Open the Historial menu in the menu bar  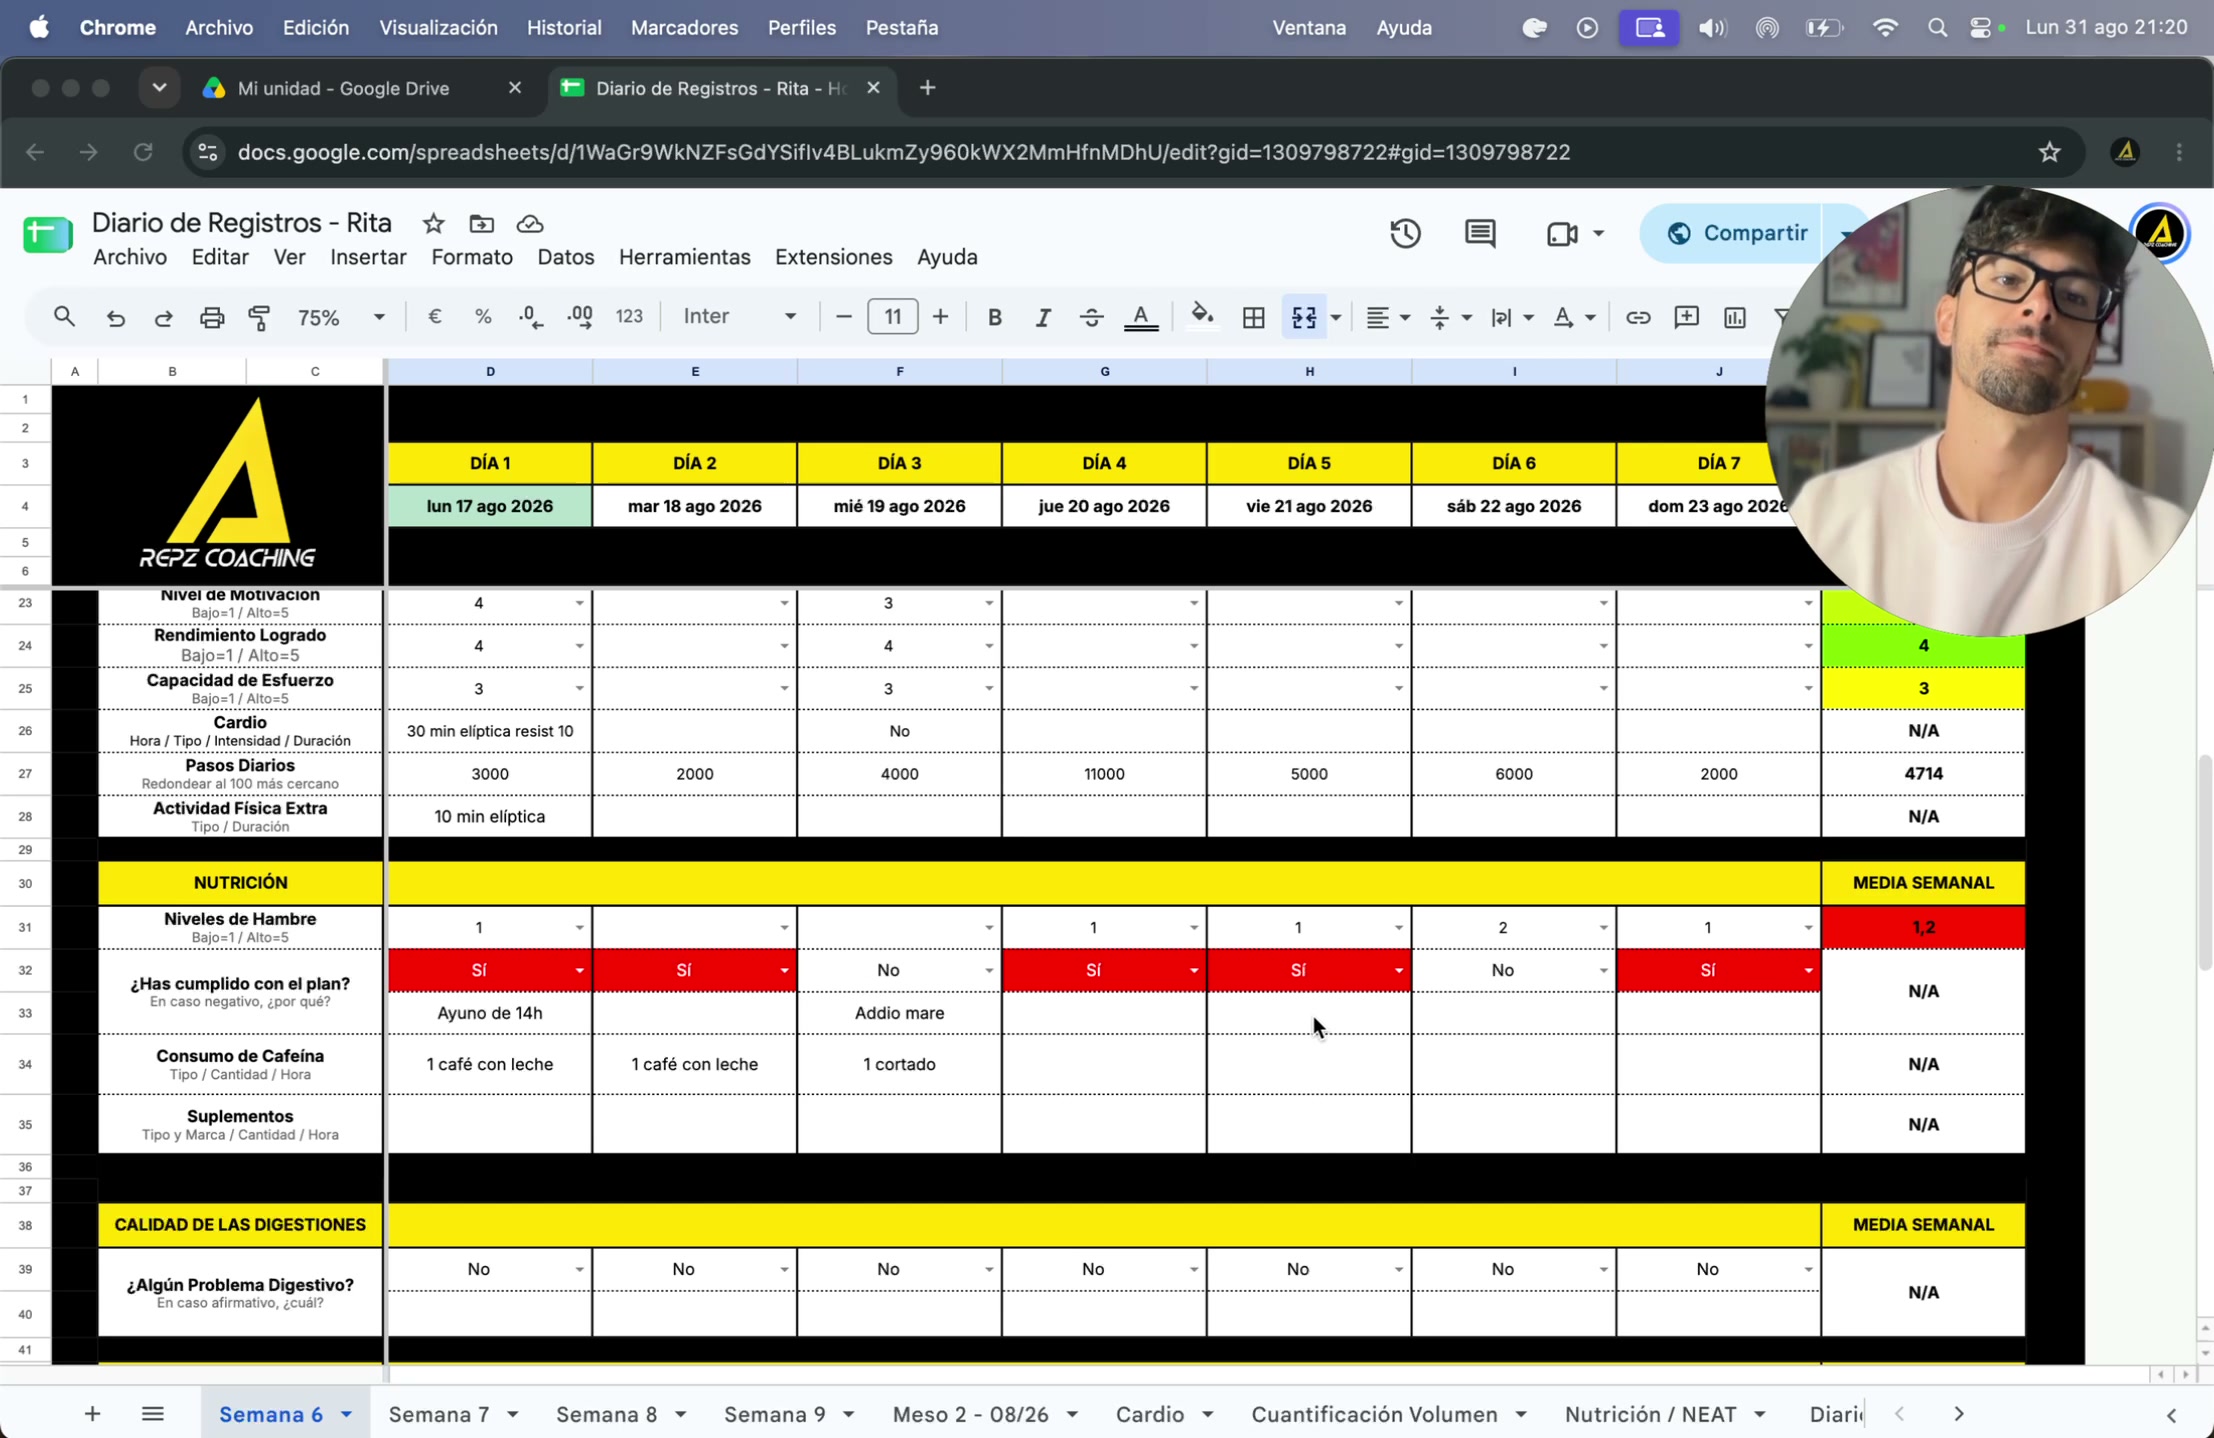(564, 28)
